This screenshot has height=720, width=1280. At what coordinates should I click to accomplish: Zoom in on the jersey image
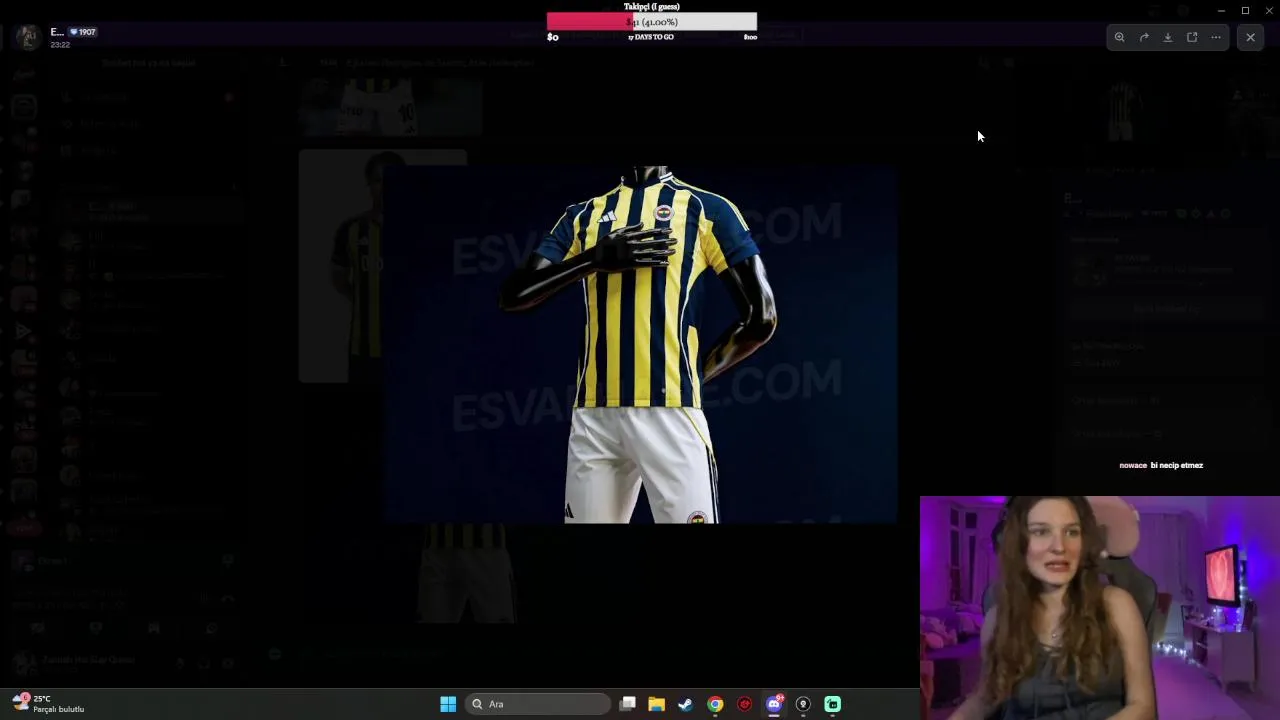(1120, 37)
